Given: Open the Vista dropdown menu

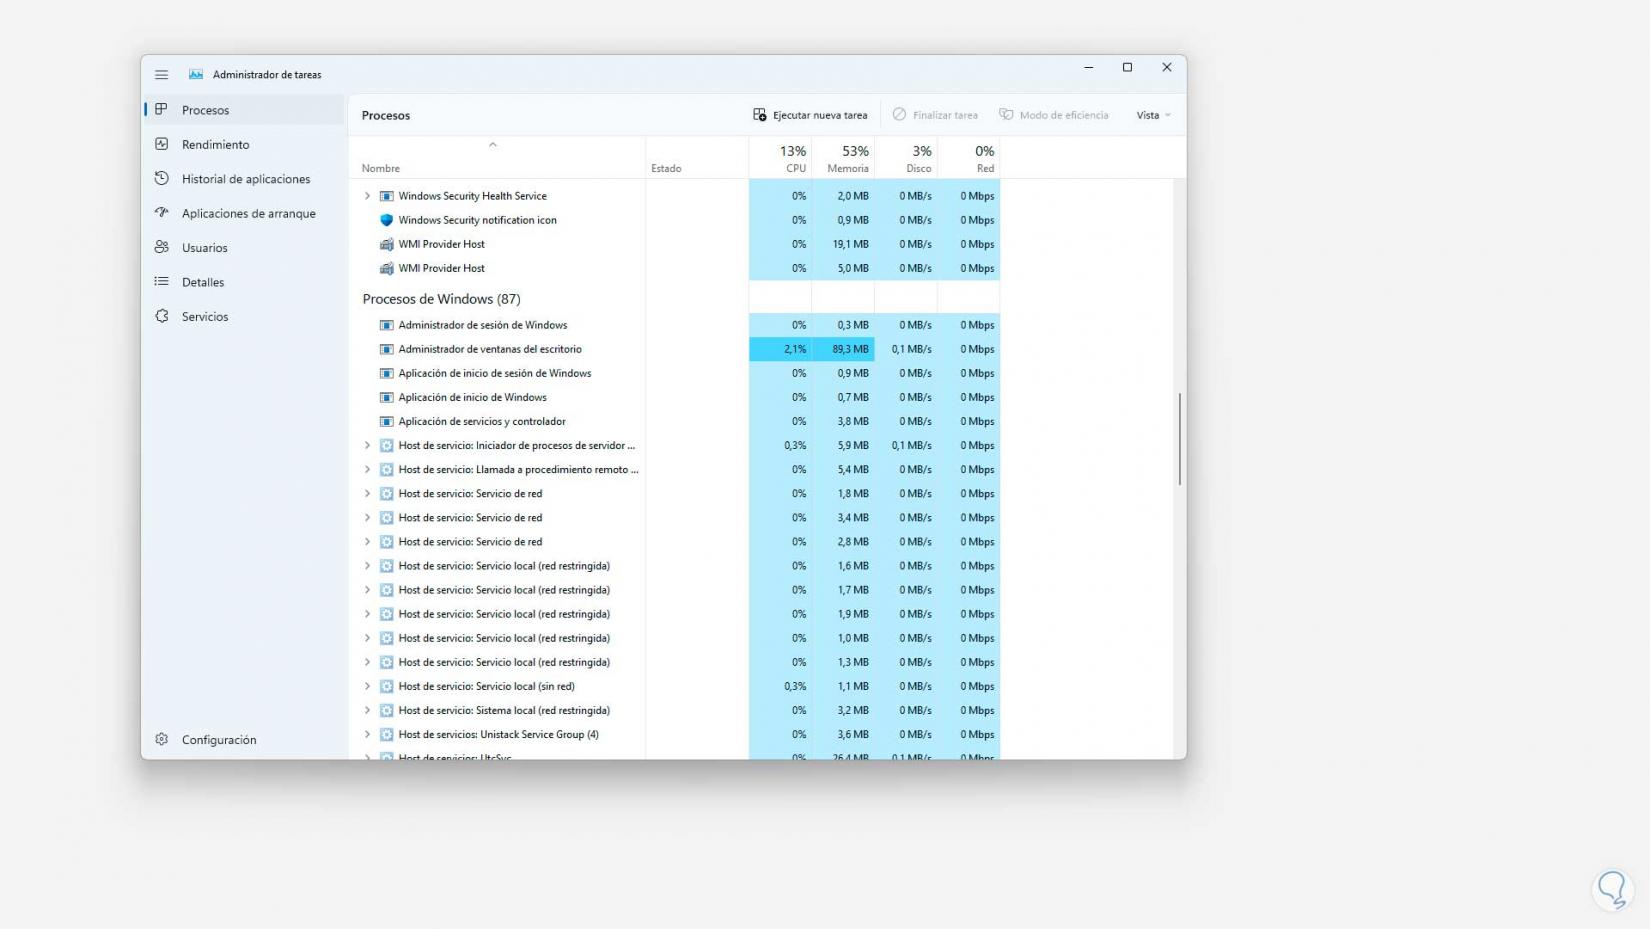Looking at the screenshot, I should point(1153,115).
